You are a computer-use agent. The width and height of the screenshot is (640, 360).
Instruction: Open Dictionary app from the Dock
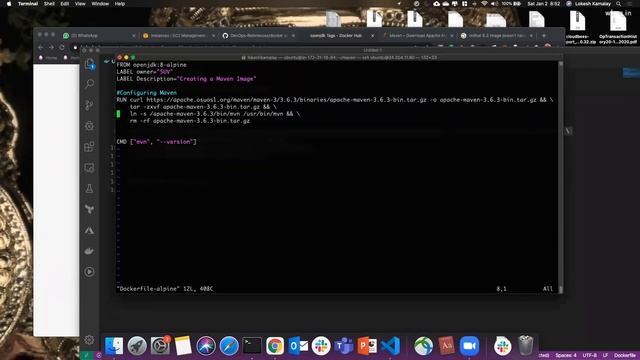446,346
